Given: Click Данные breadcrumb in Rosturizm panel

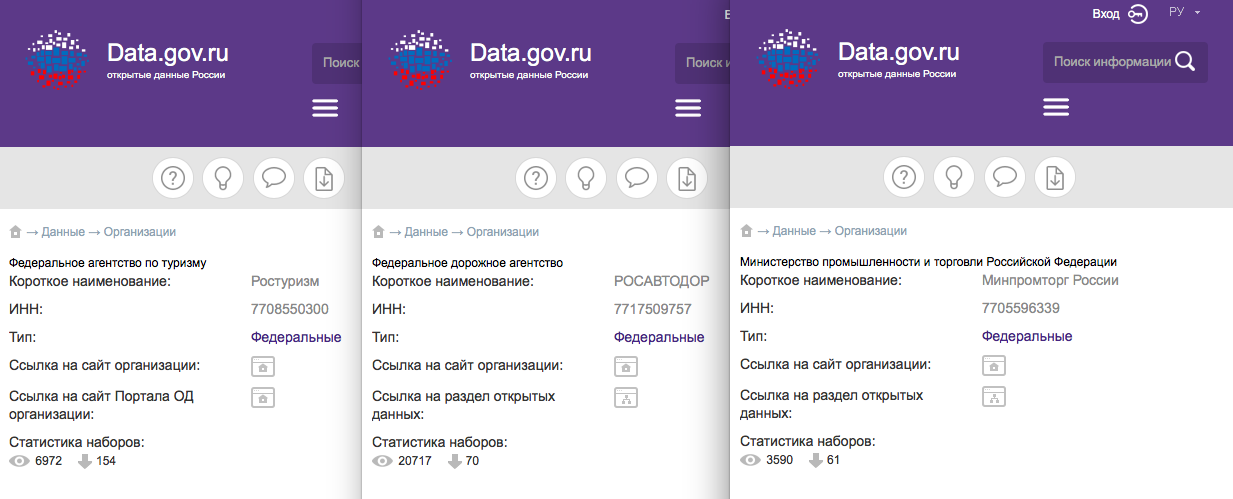Looking at the screenshot, I should tap(63, 232).
